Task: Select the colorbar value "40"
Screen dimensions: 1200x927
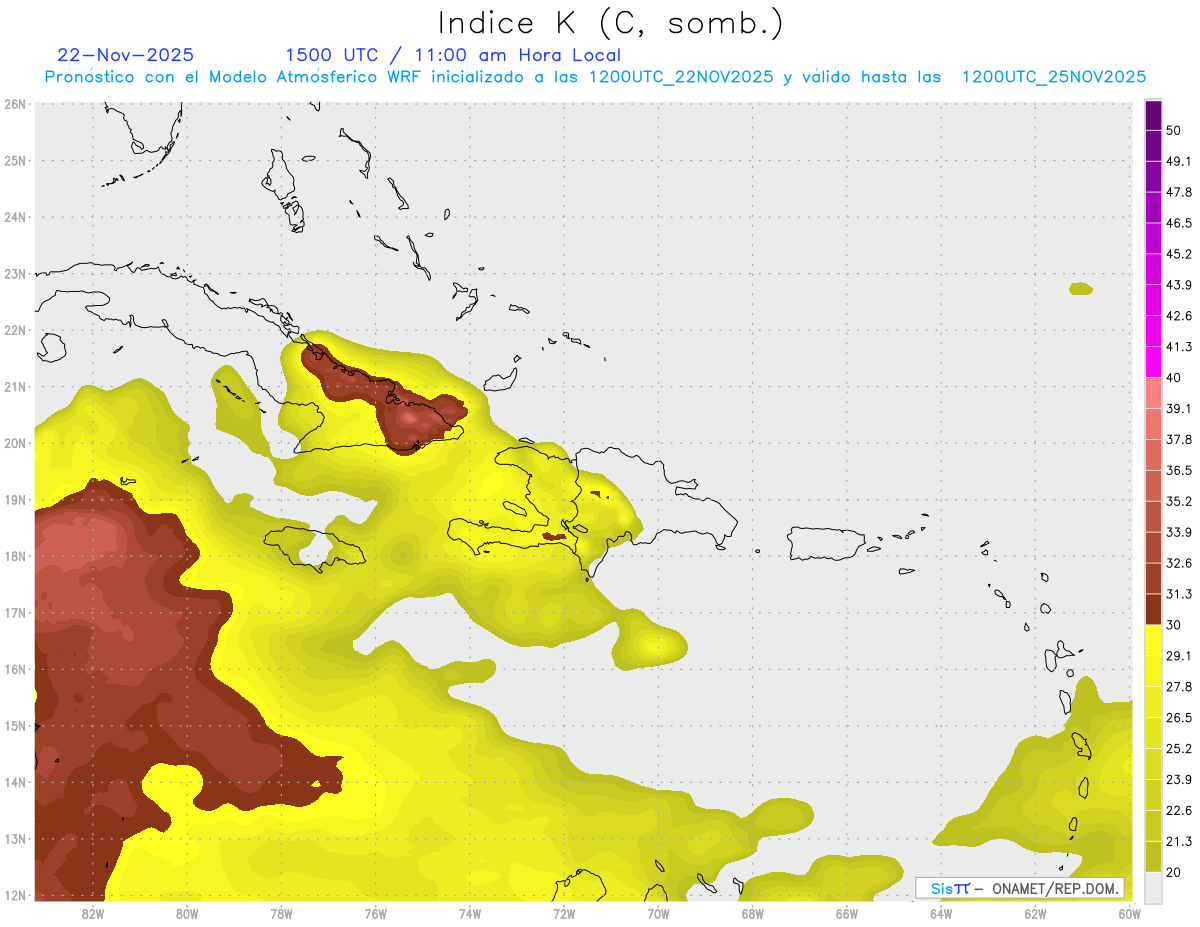Action: tap(1173, 378)
